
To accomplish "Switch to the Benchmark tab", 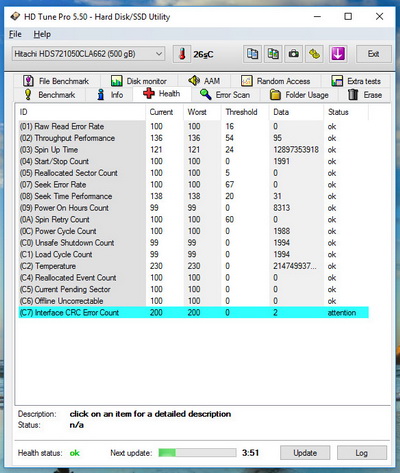I will (x=50, y=95).
